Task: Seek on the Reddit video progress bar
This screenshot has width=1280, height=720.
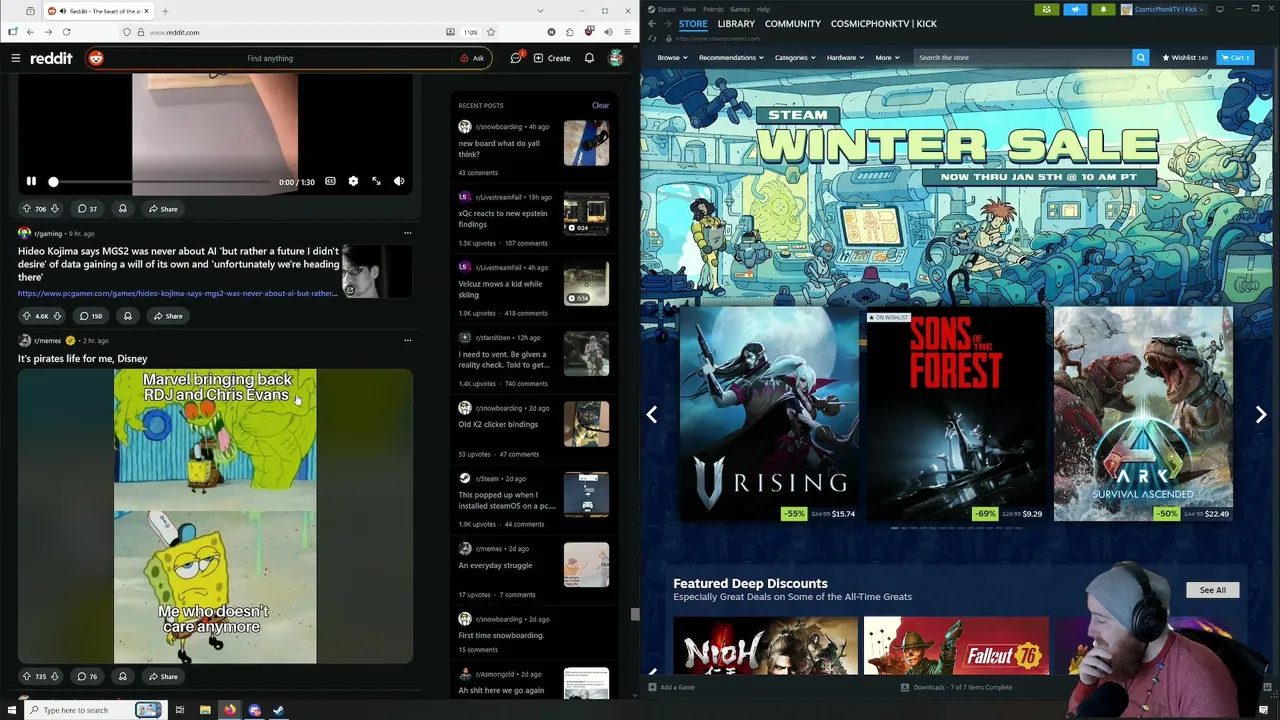Action: [160, 182]
